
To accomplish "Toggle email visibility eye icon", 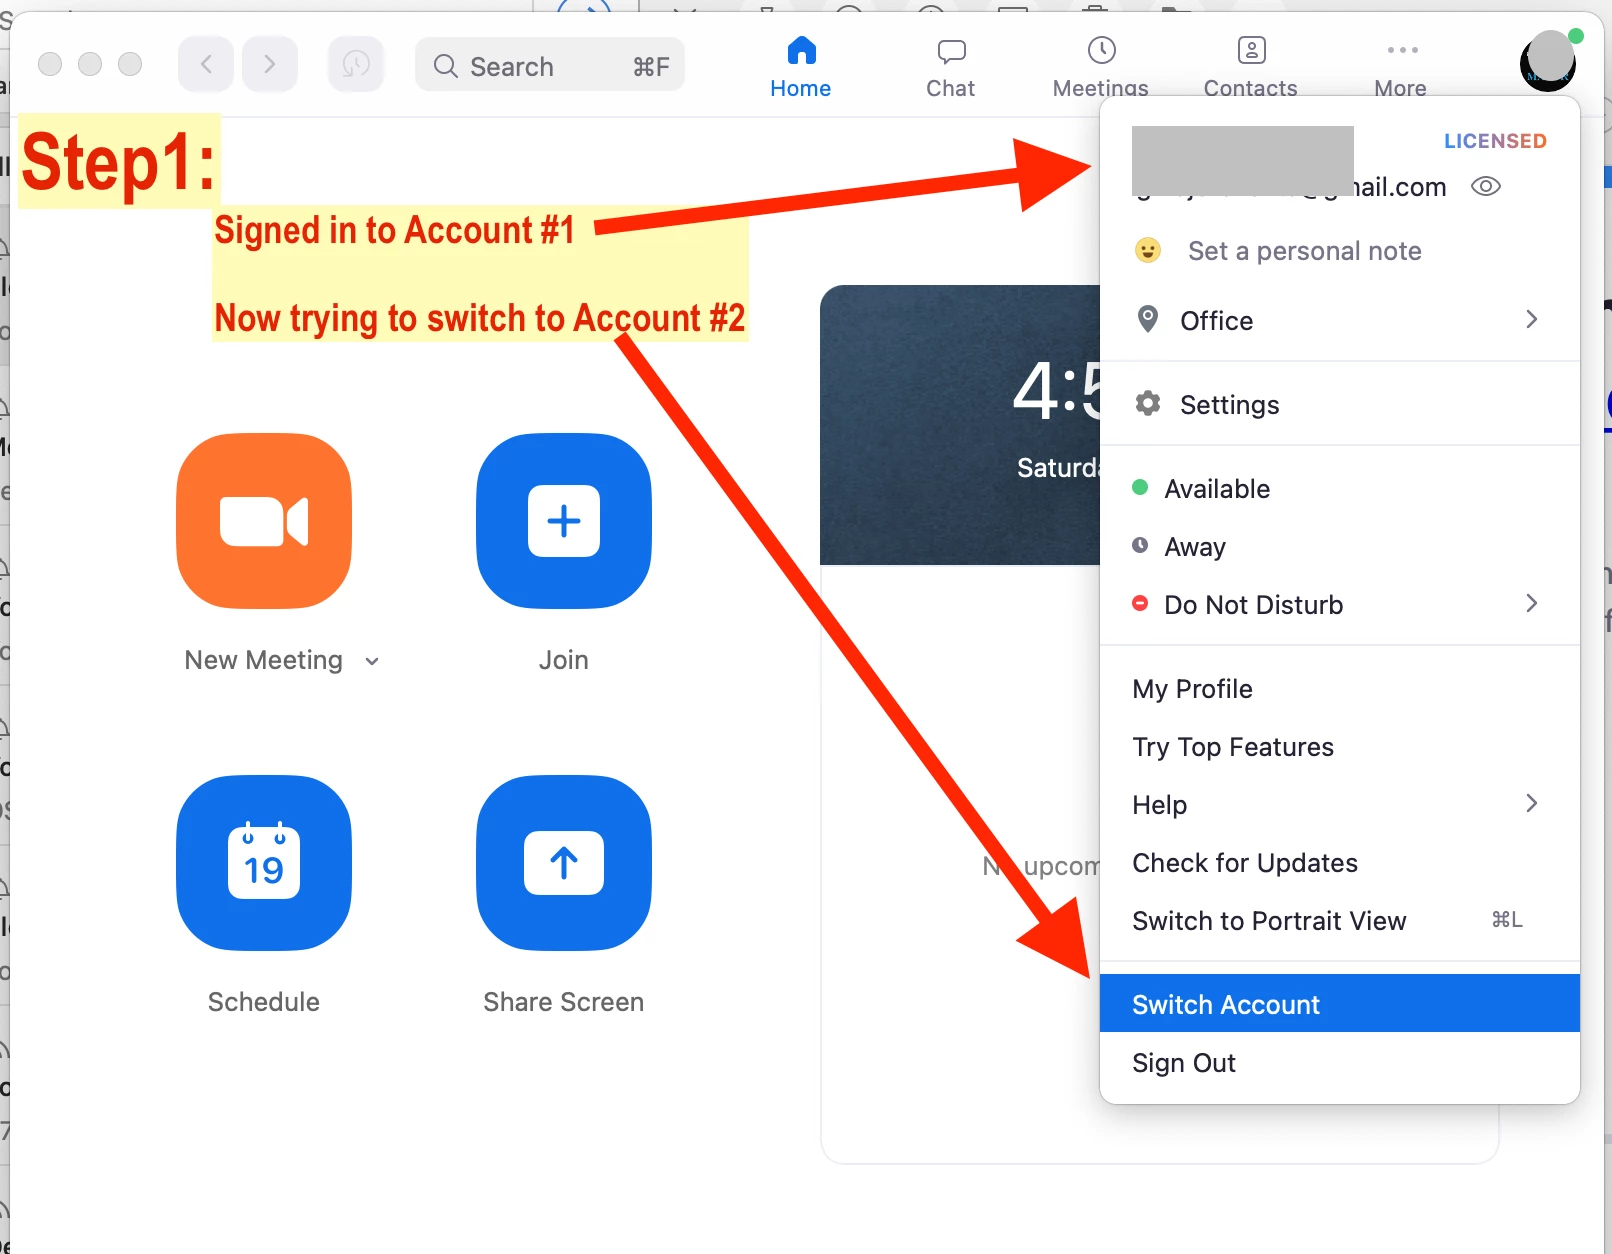I will (x=1486, y=187).
